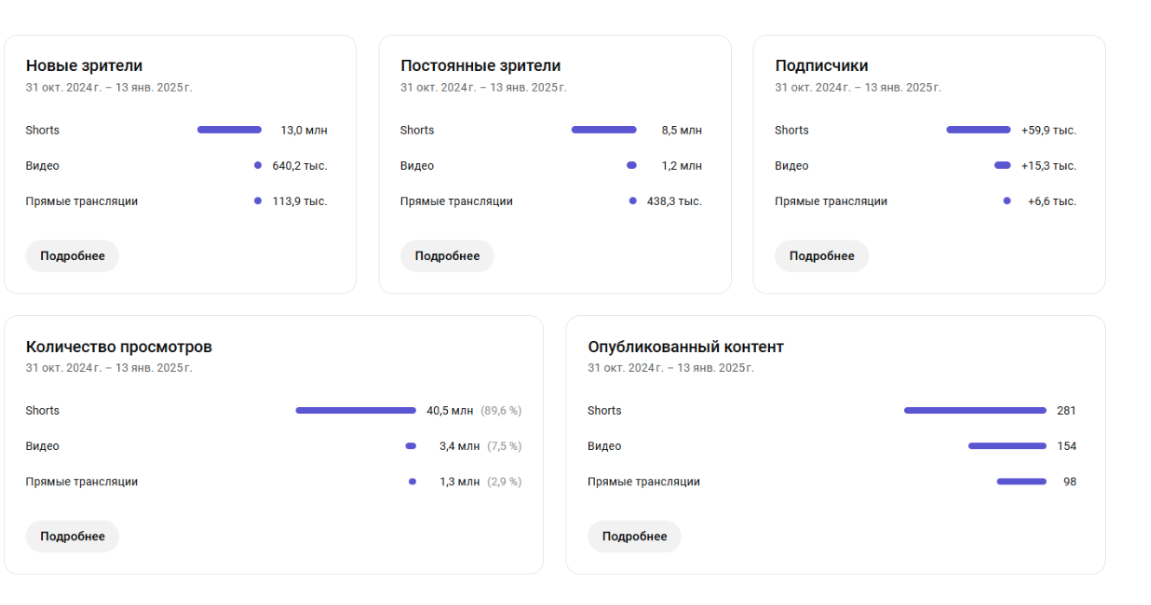This screenshot has width=1151, height=605.
Task: Click the +15,3 тыс. subscribers value
Action: (1048, 165)
